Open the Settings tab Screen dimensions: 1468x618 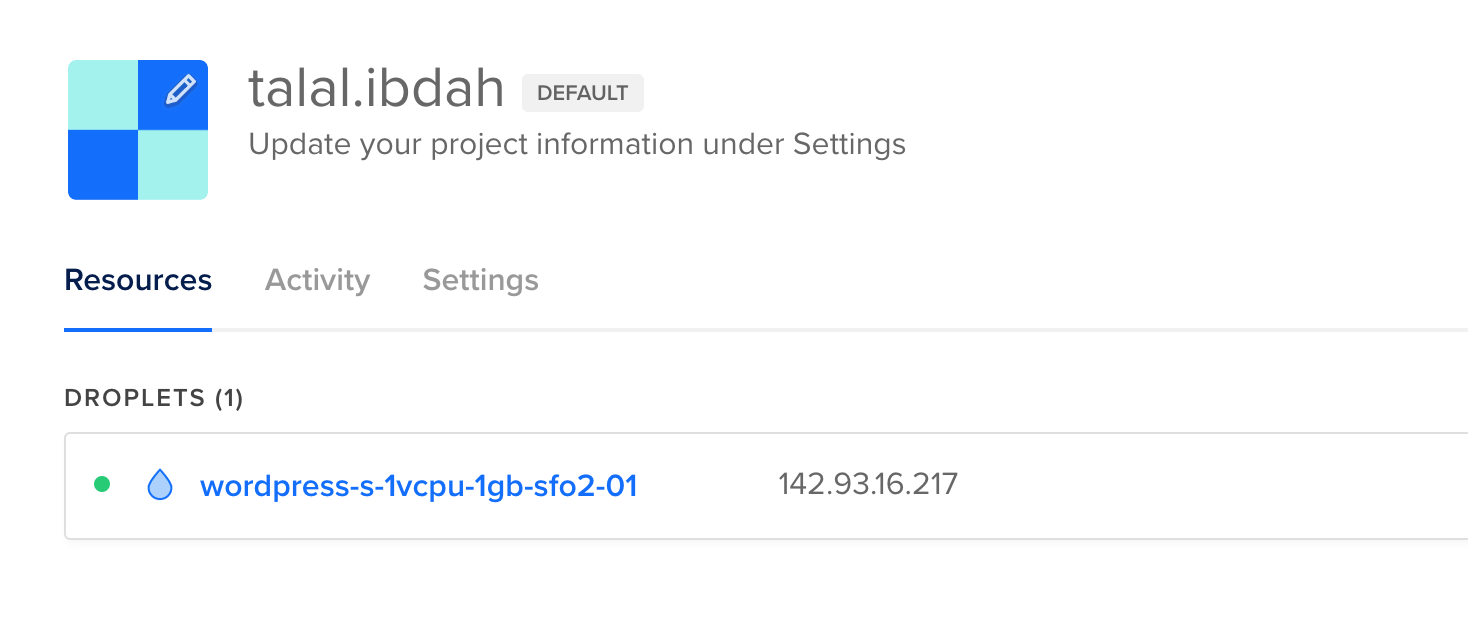point(480,280)
